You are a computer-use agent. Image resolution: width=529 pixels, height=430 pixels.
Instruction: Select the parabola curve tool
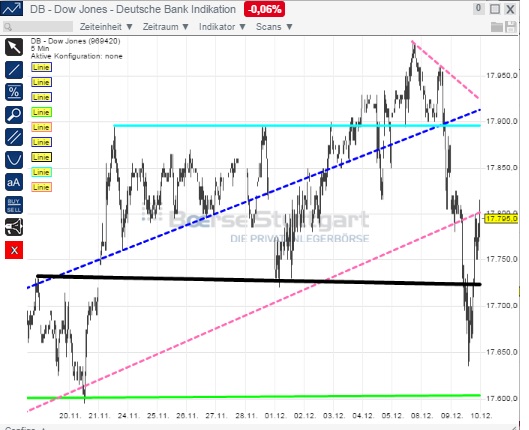pos(14,160)
